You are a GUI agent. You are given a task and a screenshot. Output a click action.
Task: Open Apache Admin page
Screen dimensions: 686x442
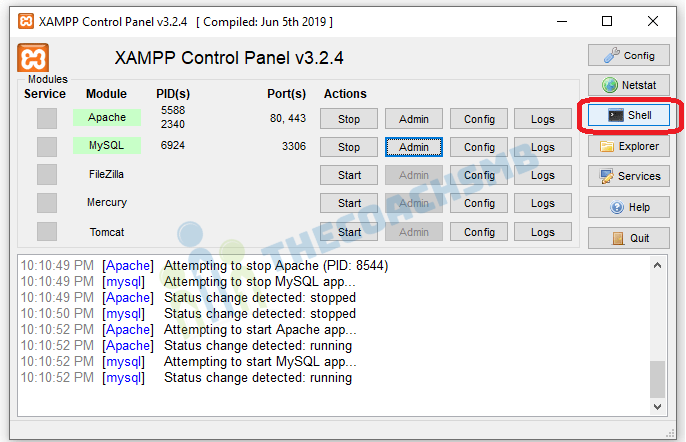point(413,119)
